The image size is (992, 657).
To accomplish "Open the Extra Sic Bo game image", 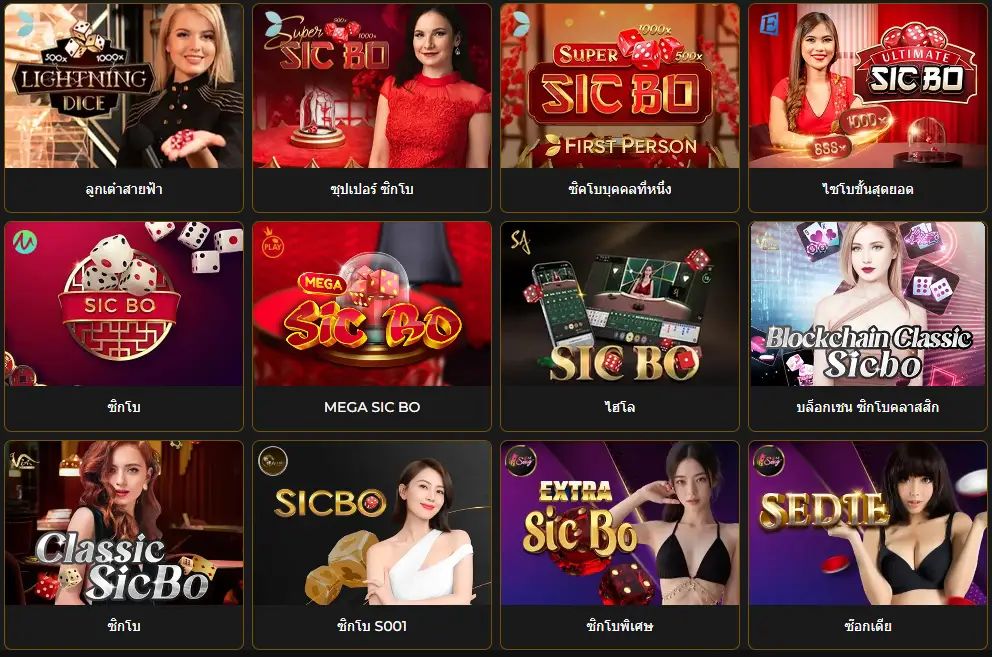I will [620, 523].
